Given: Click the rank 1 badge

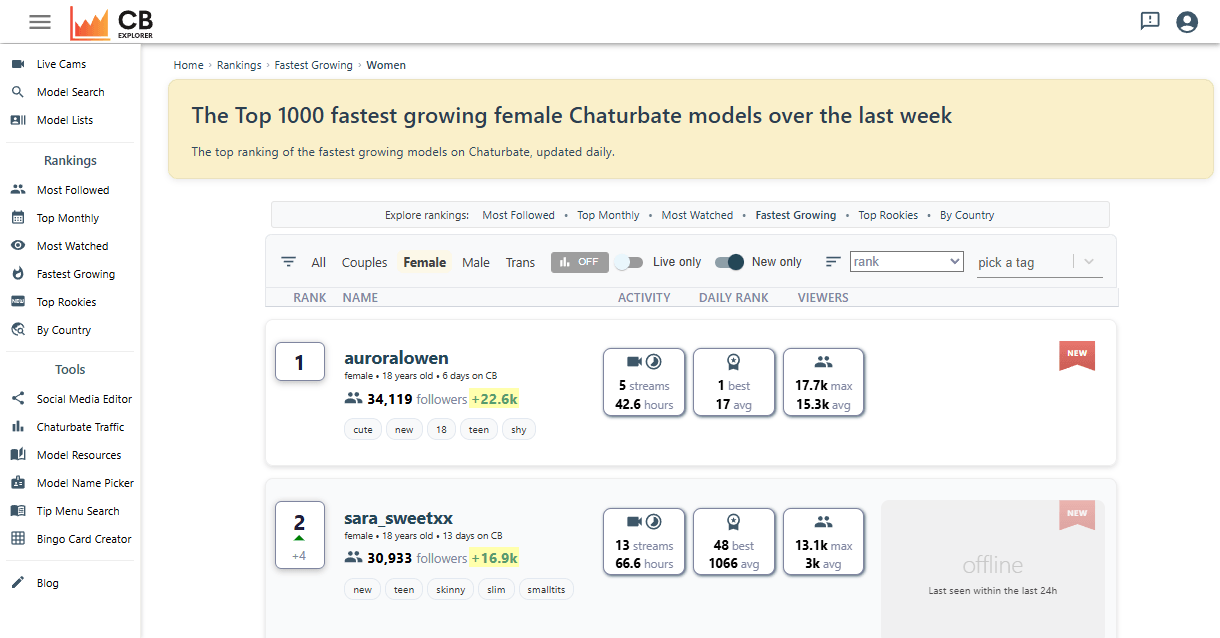Looking at the screenshot, I should [x=299, y=362].
